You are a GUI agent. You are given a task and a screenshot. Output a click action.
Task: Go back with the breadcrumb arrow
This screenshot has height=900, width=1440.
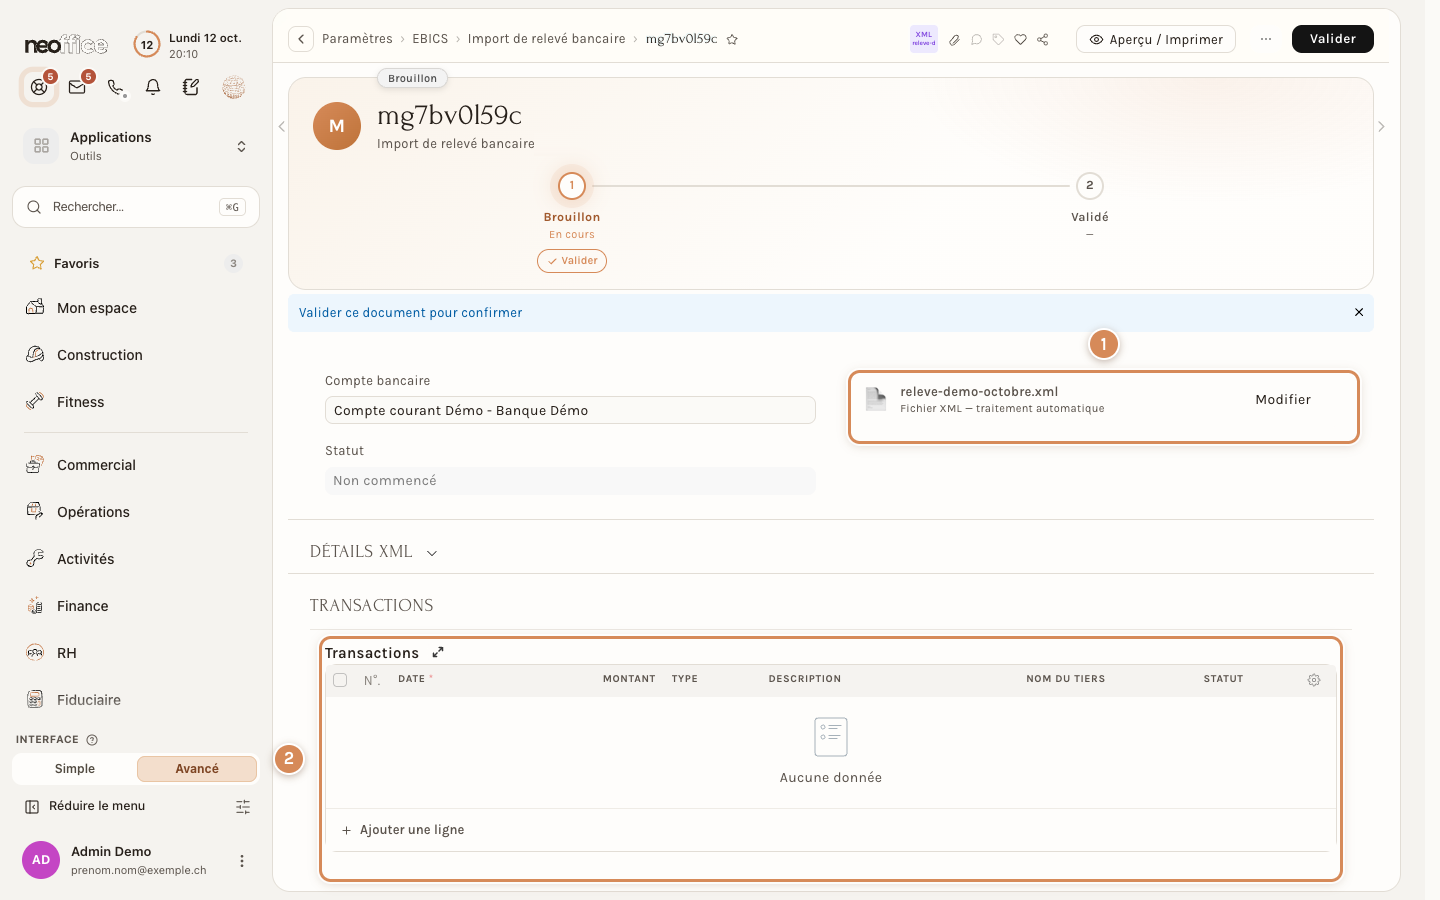pos(301,39)
